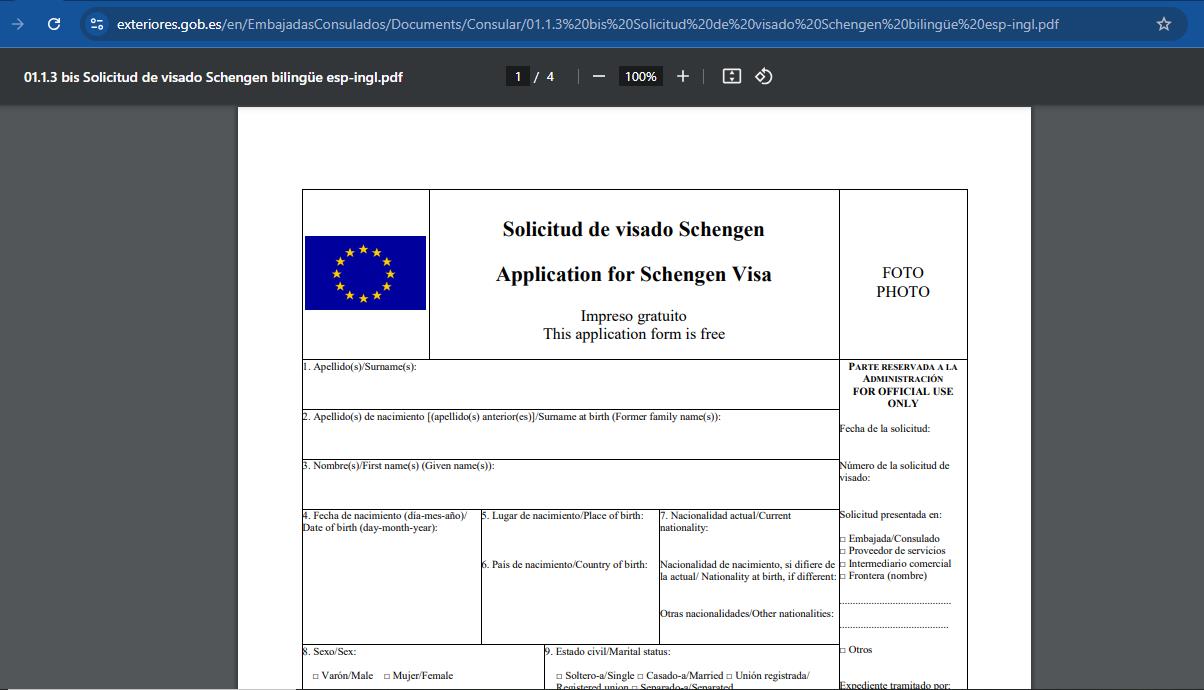1204x690 pixels.
Task: Click Otras nacionalidades/Other nationalities
Action: click(746, 613)
